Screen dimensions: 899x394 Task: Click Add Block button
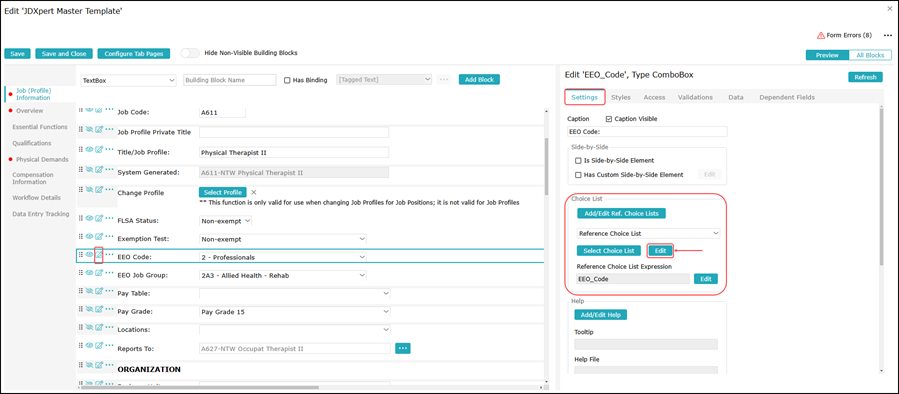tap(479, 80)
